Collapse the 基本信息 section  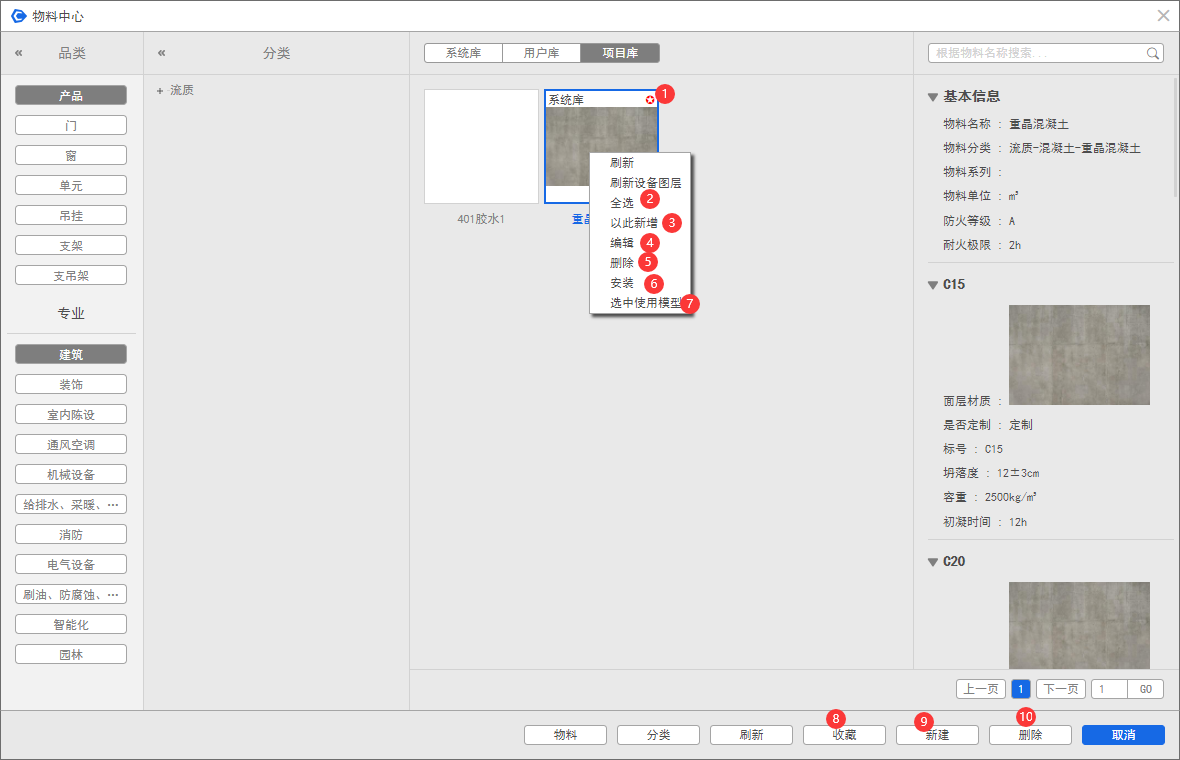pos(932,97)
